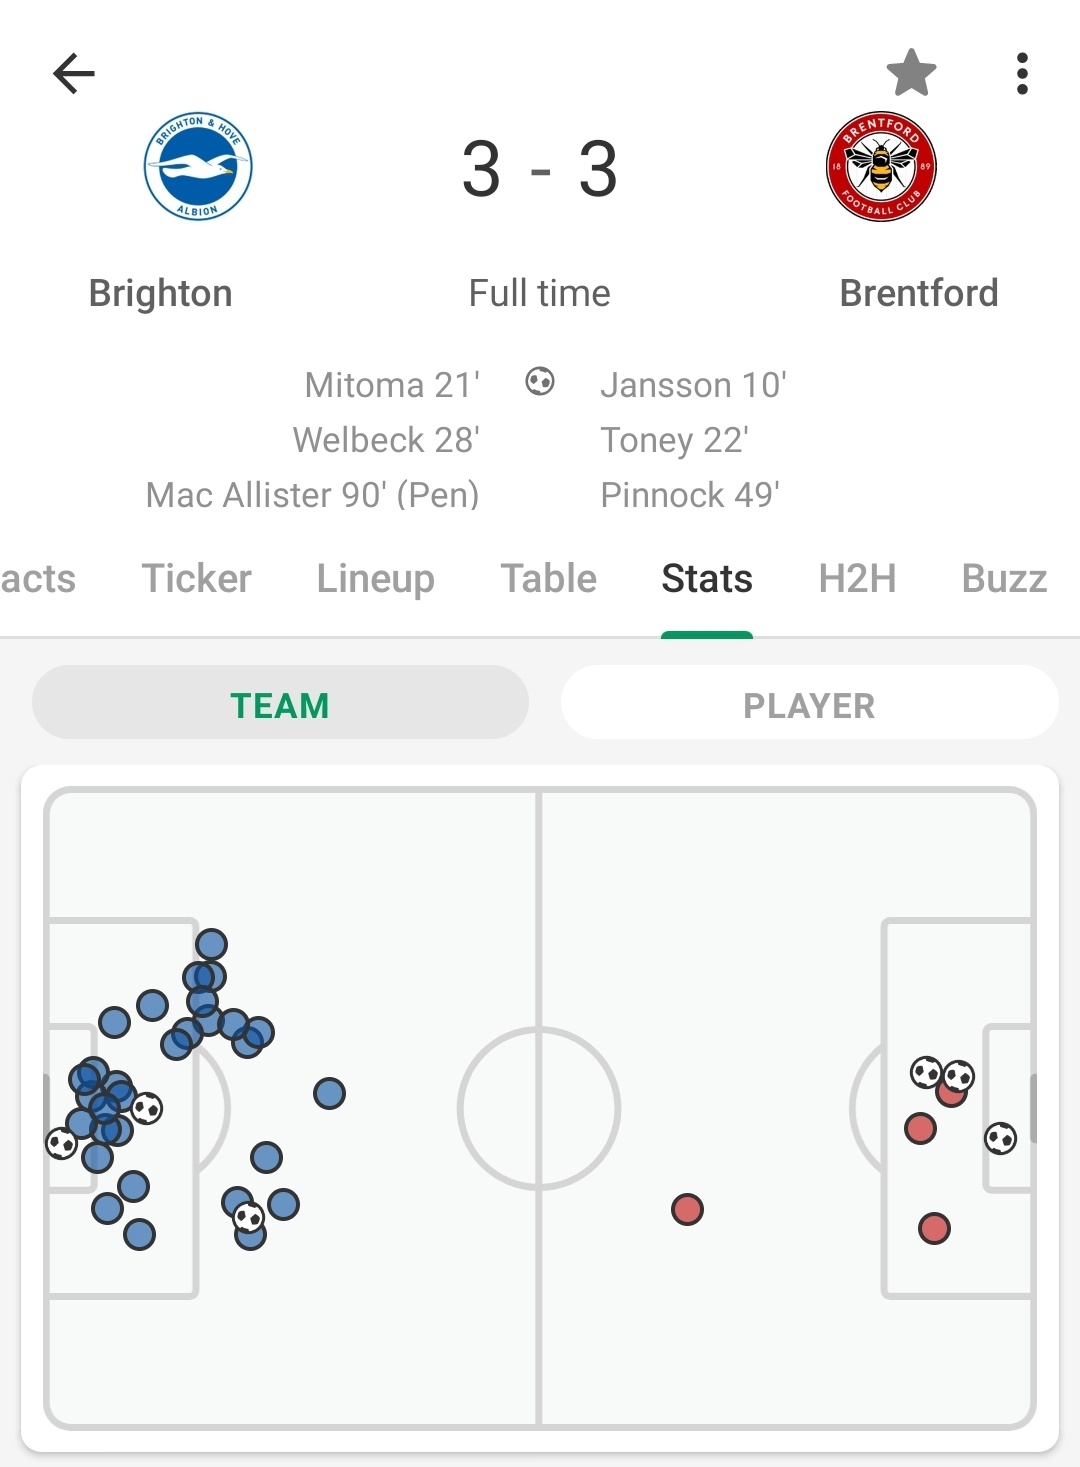The width and height of the screenshot is (1080, 1467).
Task: Open the Brighton team name link
Action: click(x=160, y=293)
